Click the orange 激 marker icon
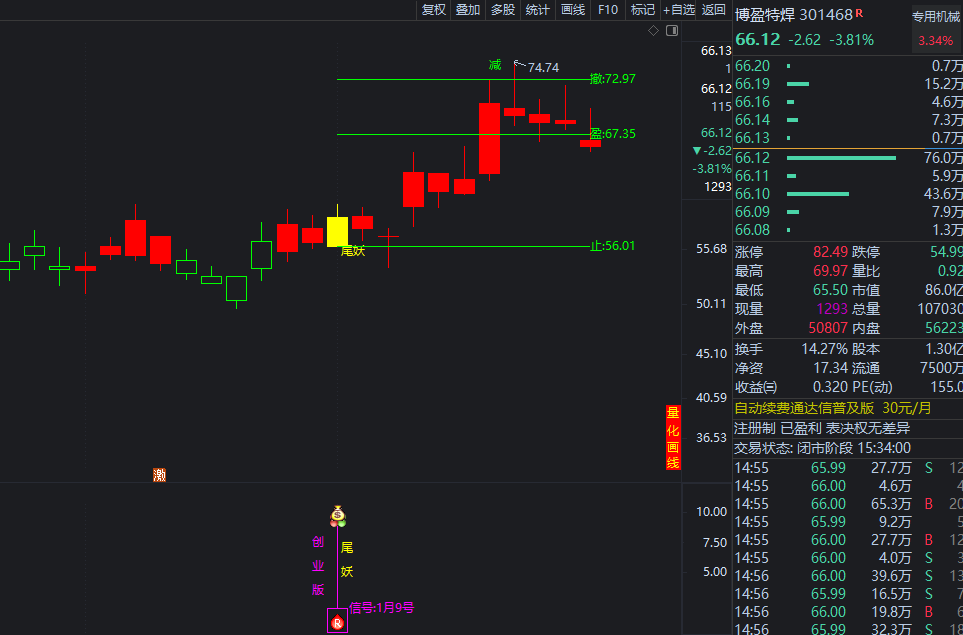 coord(159,474)
